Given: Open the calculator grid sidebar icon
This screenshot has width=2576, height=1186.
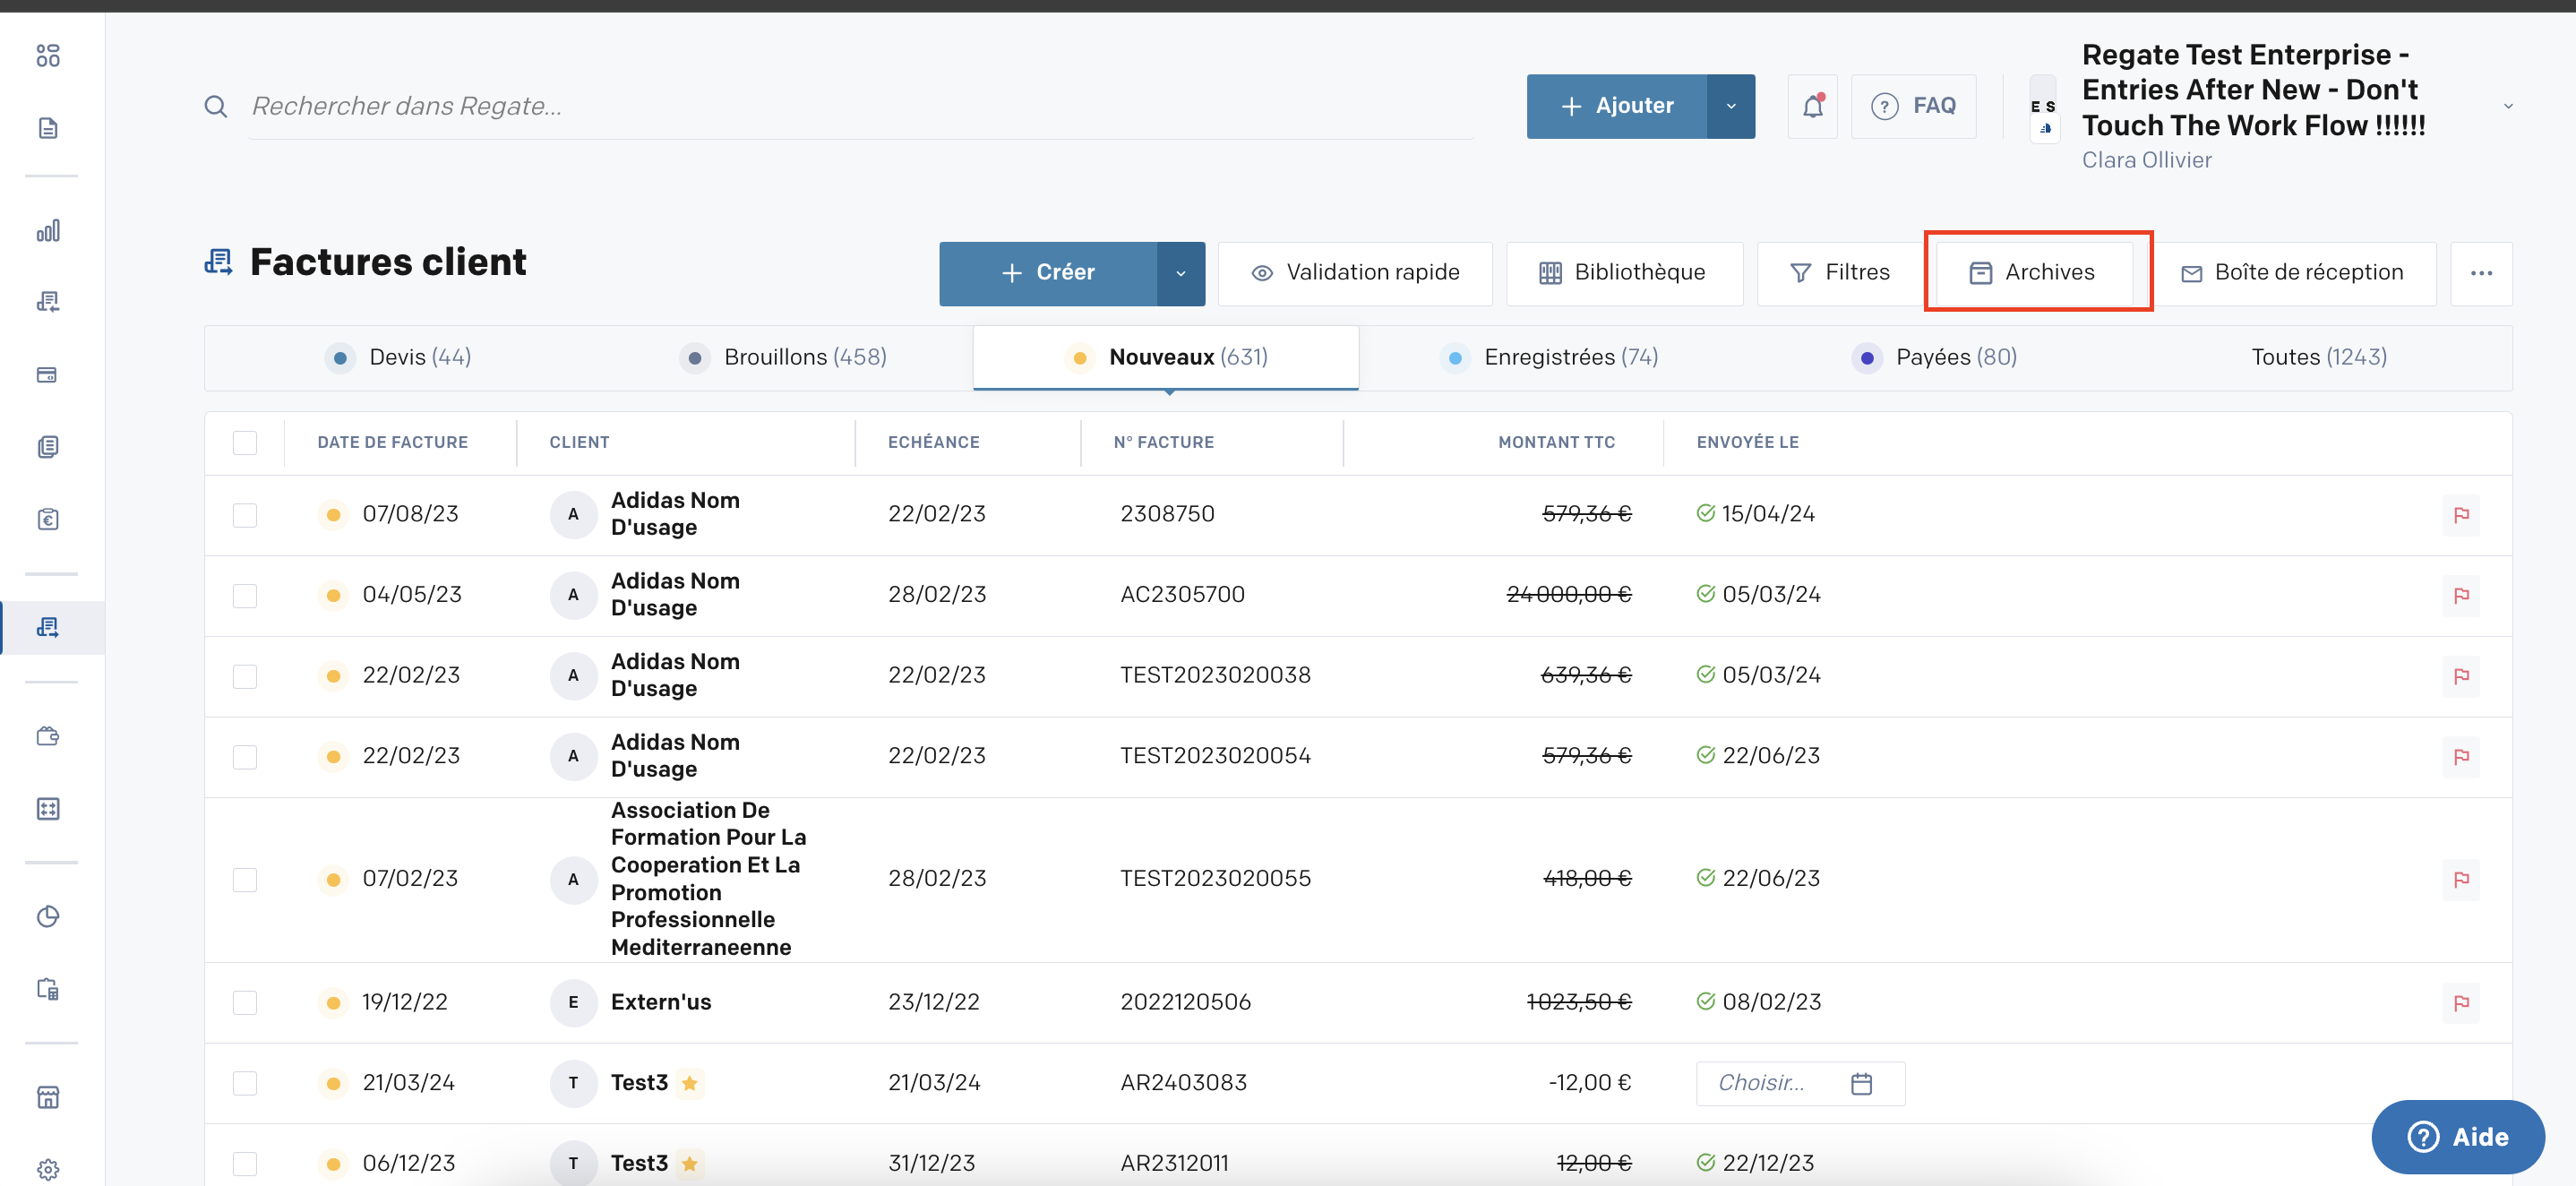Looking at the screenshot, I should pyautogui.click(x=48, y=808).
